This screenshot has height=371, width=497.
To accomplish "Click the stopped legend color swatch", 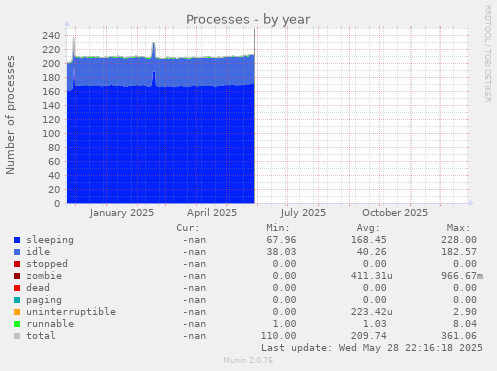I will [x=17, y=264].
